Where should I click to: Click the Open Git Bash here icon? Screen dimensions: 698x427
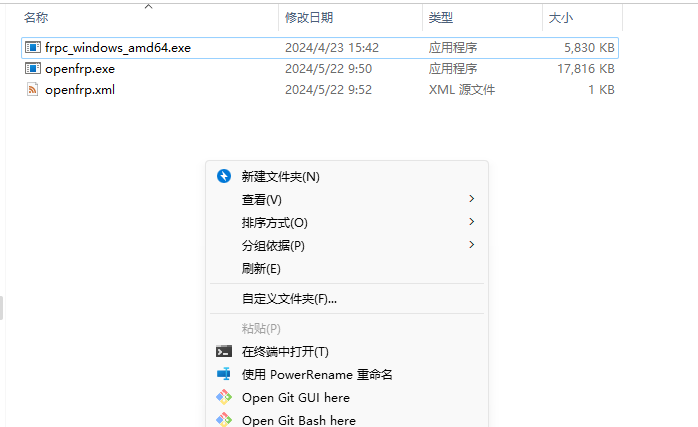(224, 420)
